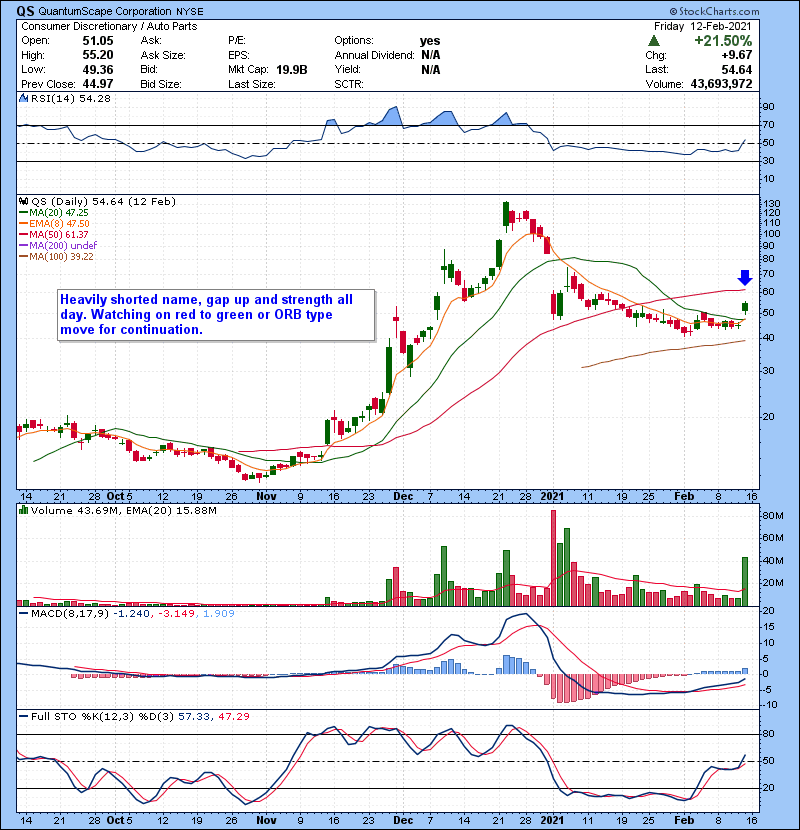Click the Ask Size label

tap(163, 55)
